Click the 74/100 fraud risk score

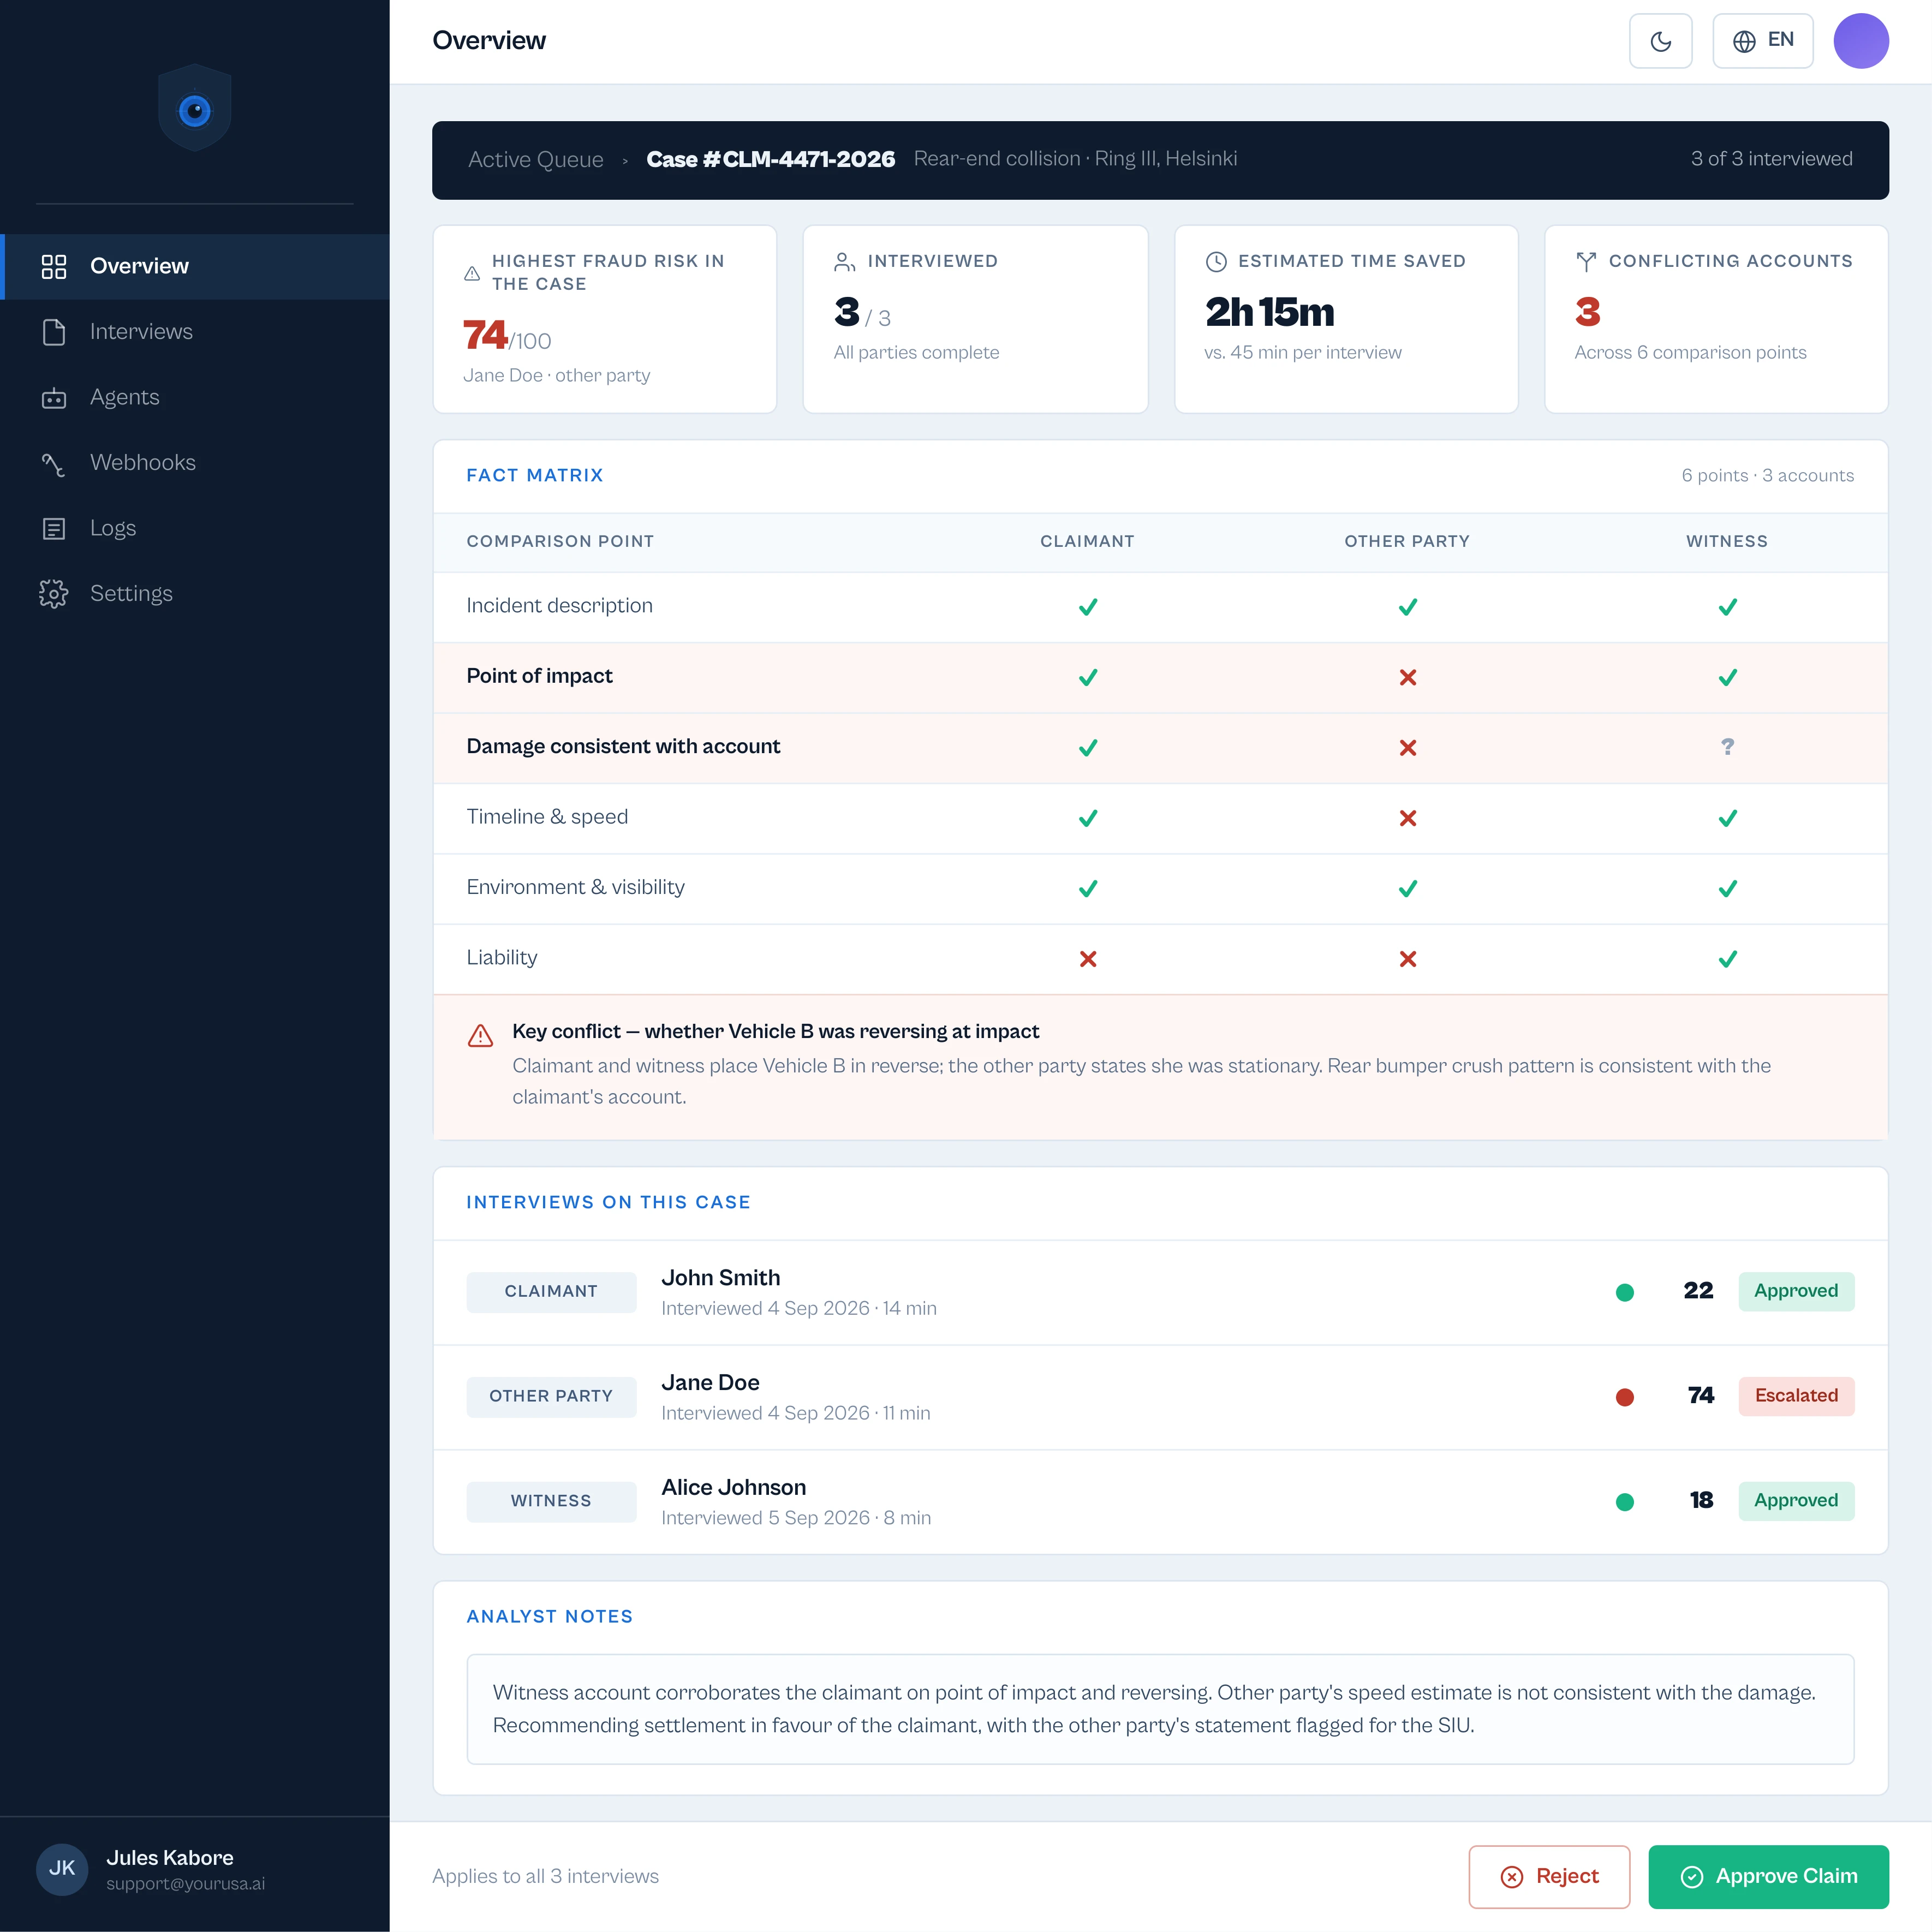[x=507, y=336]
